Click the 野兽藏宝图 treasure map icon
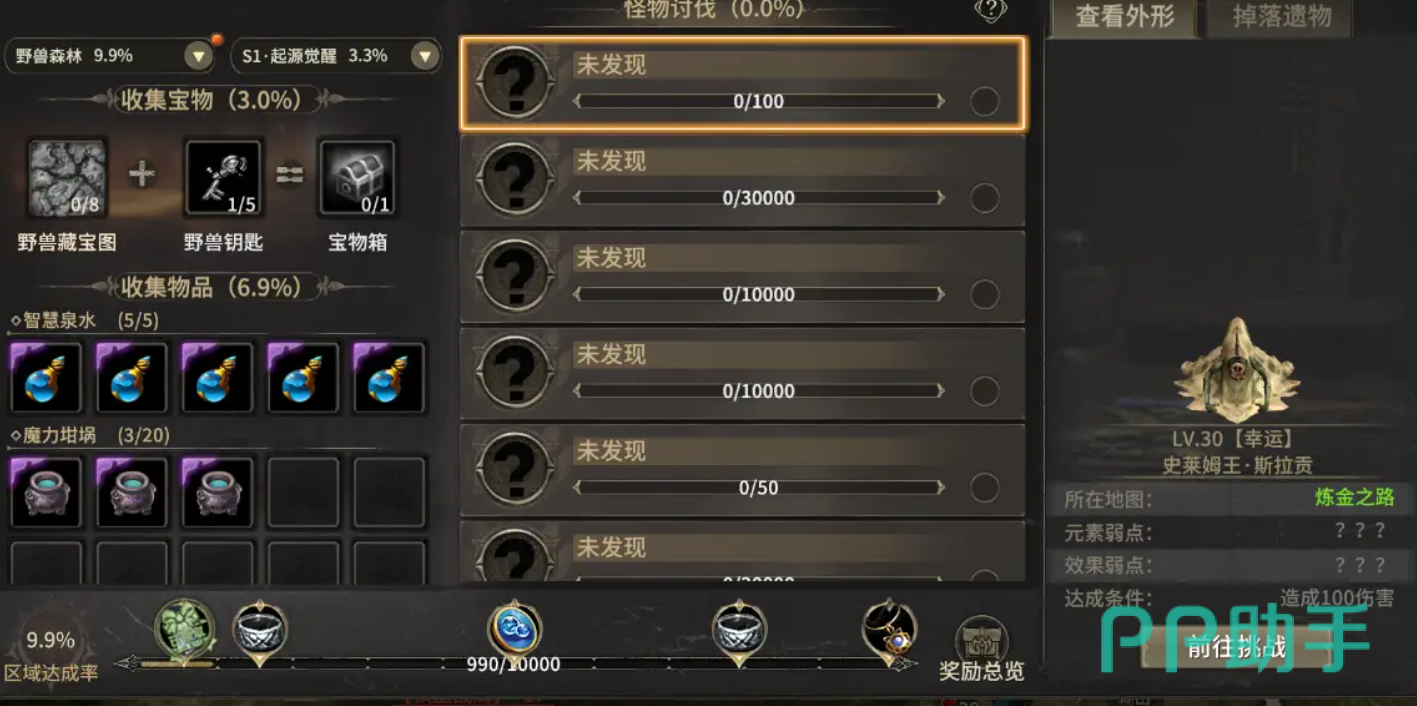Viewport: 1417px width, 706px height. pos(67,178)
